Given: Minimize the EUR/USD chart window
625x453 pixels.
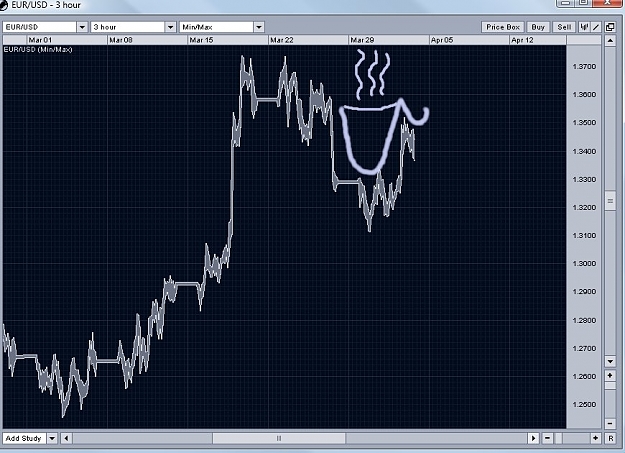Looking at the screenshot, I should coord(566,2).
